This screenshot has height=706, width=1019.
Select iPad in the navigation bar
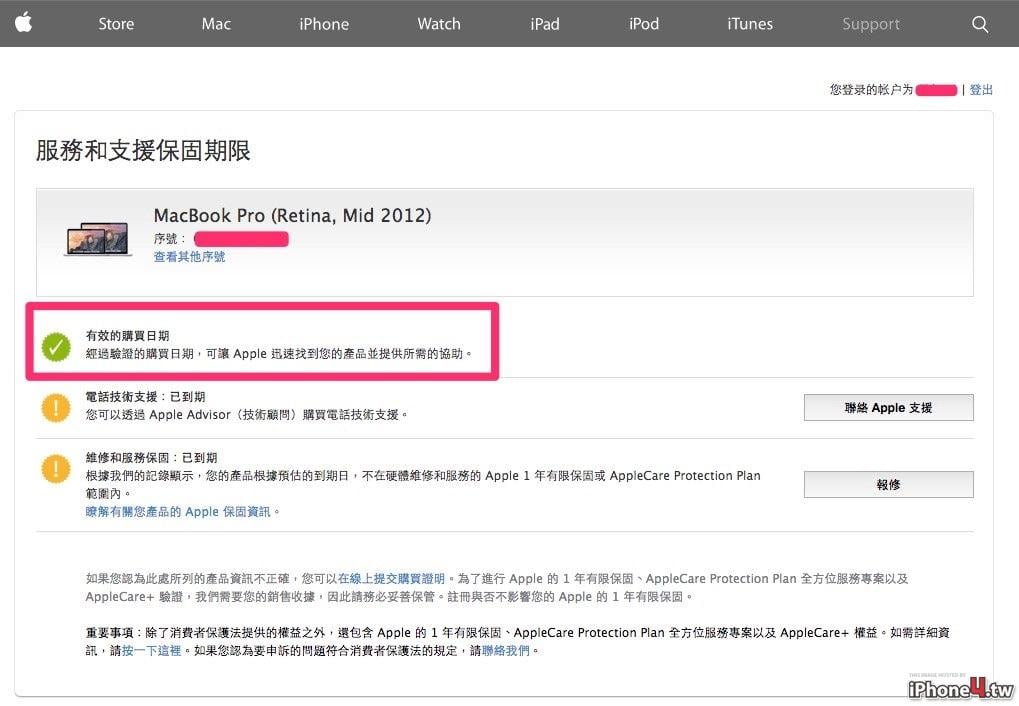coord(545,24)
